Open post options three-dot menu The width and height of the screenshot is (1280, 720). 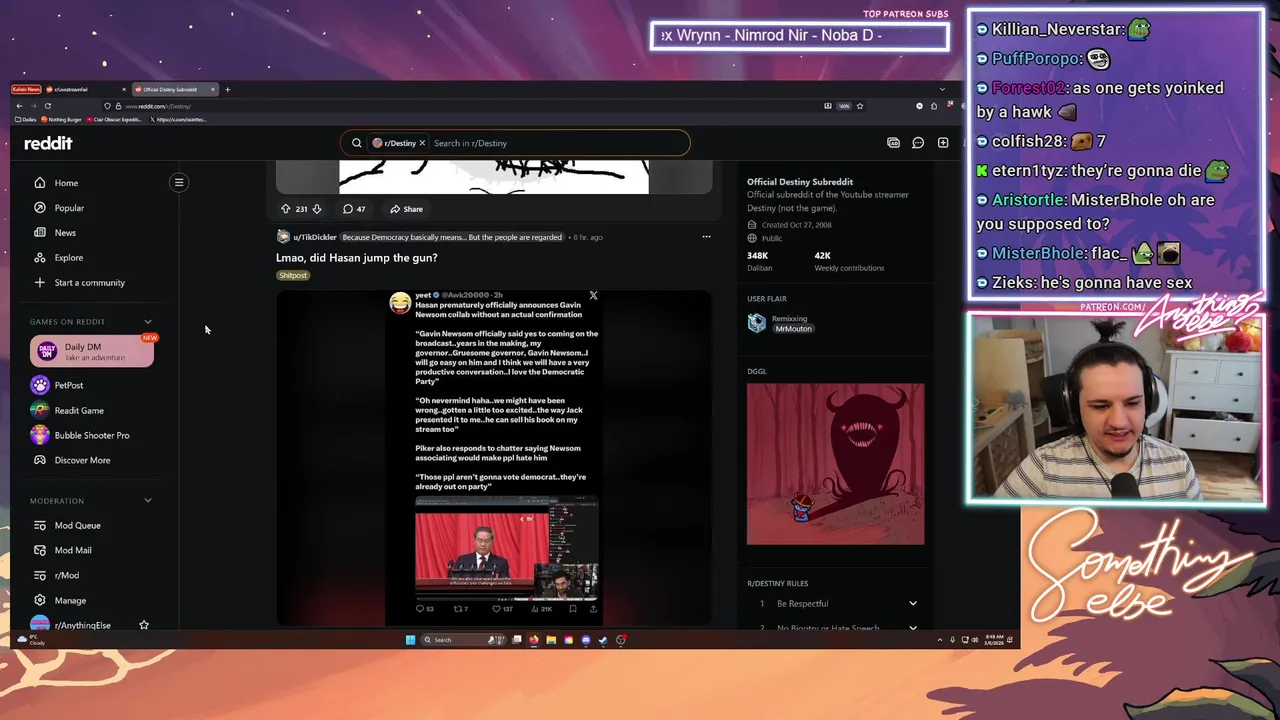tap(706, 237)
